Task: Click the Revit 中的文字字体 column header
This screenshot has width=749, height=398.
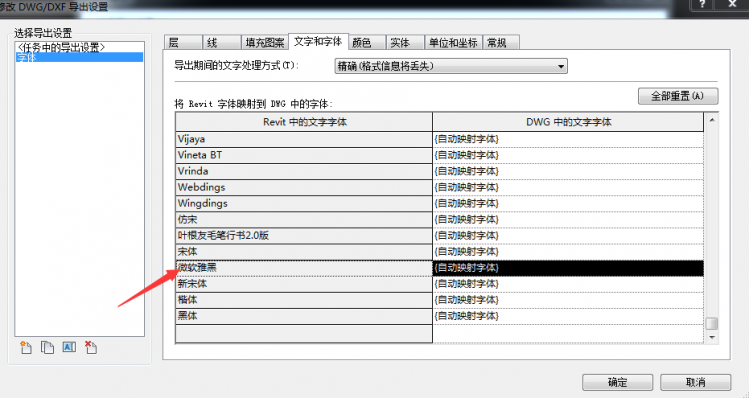Action: tap(304, 122)
